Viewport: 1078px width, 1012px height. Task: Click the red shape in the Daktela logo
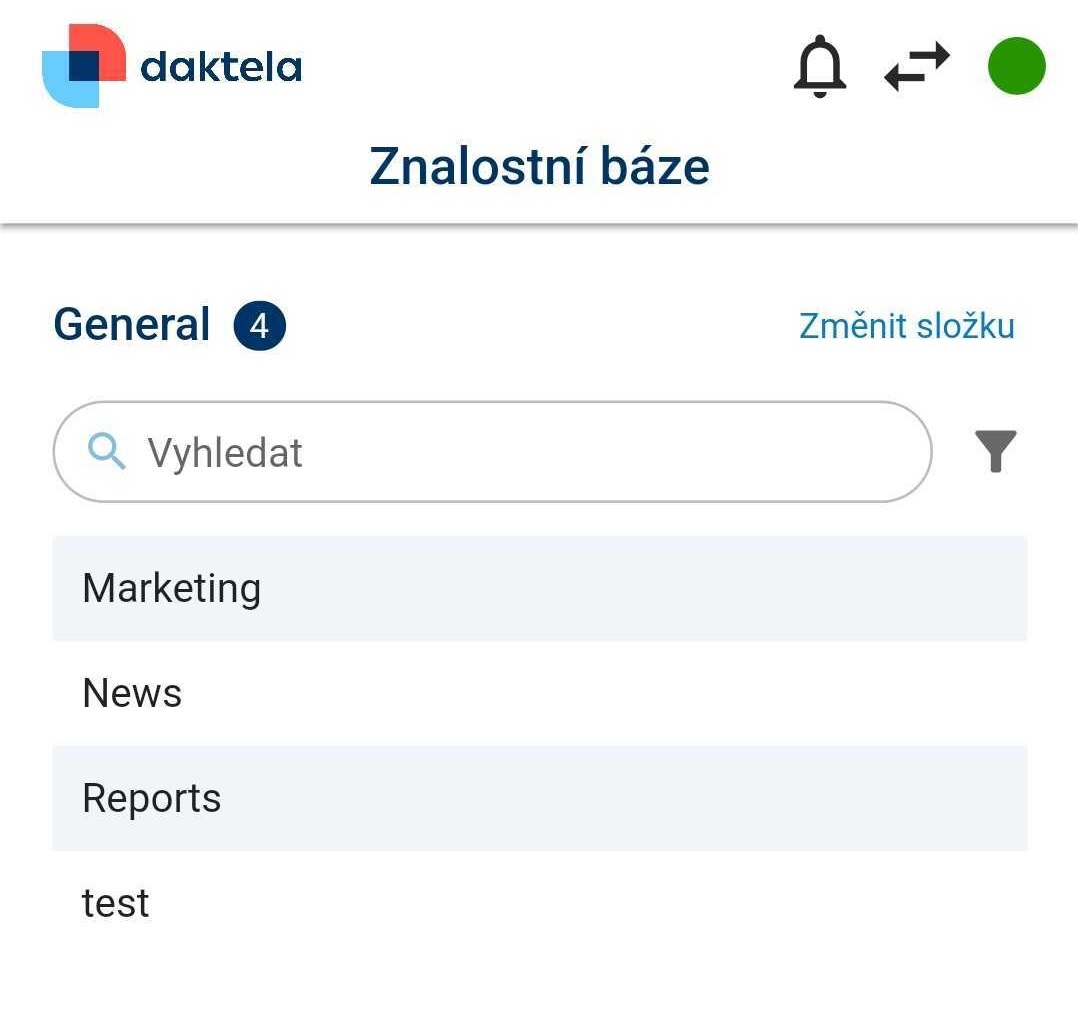tap(100, 45)
